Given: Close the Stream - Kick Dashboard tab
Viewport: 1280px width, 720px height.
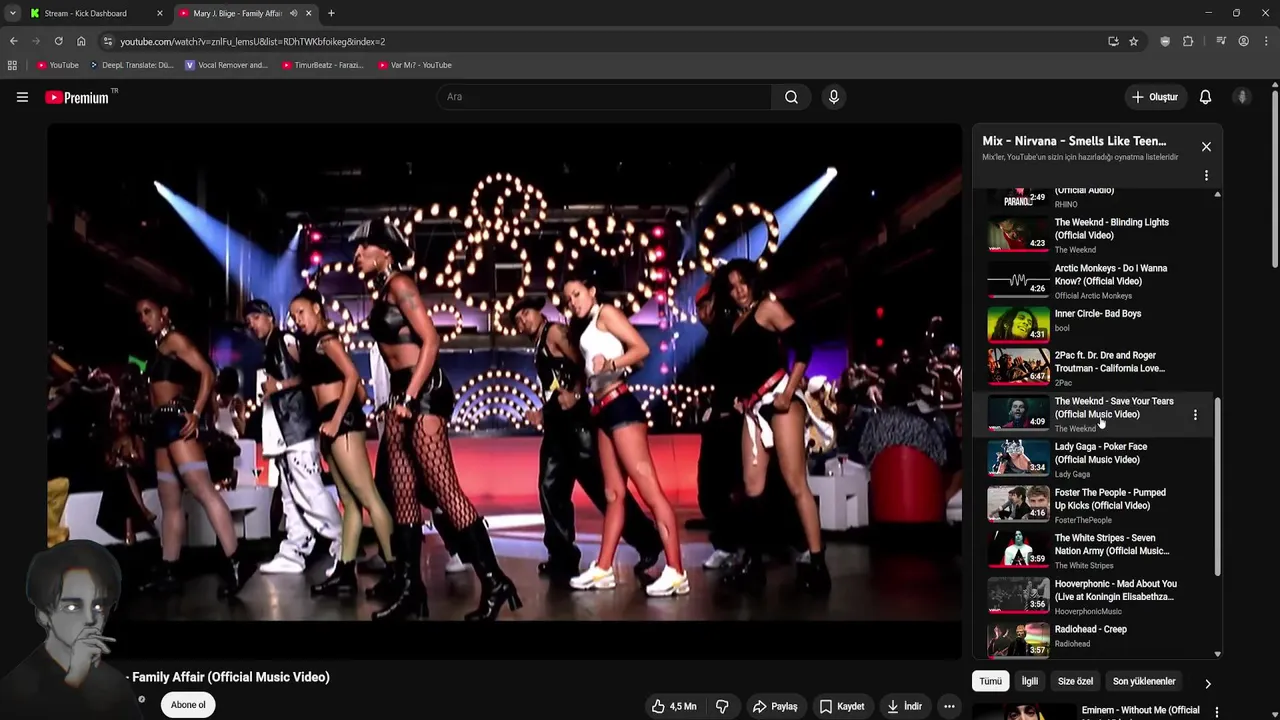Looking at the screenshot, I should click(159, 13).
